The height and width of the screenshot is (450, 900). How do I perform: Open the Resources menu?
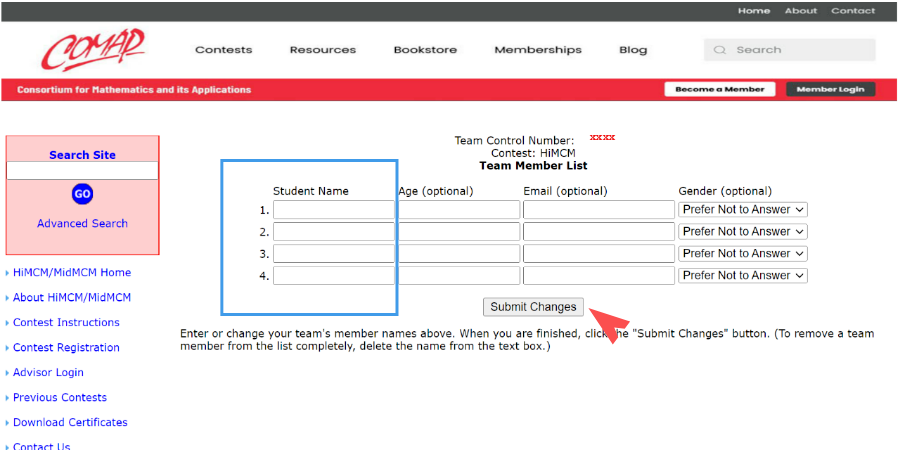point(323,50)
